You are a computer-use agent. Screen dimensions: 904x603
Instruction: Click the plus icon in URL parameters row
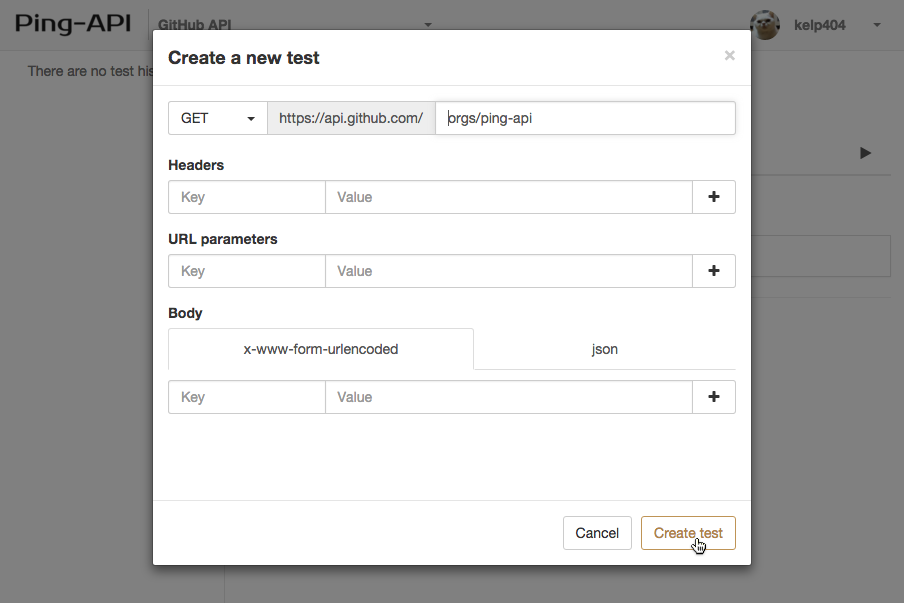[714, 271]
